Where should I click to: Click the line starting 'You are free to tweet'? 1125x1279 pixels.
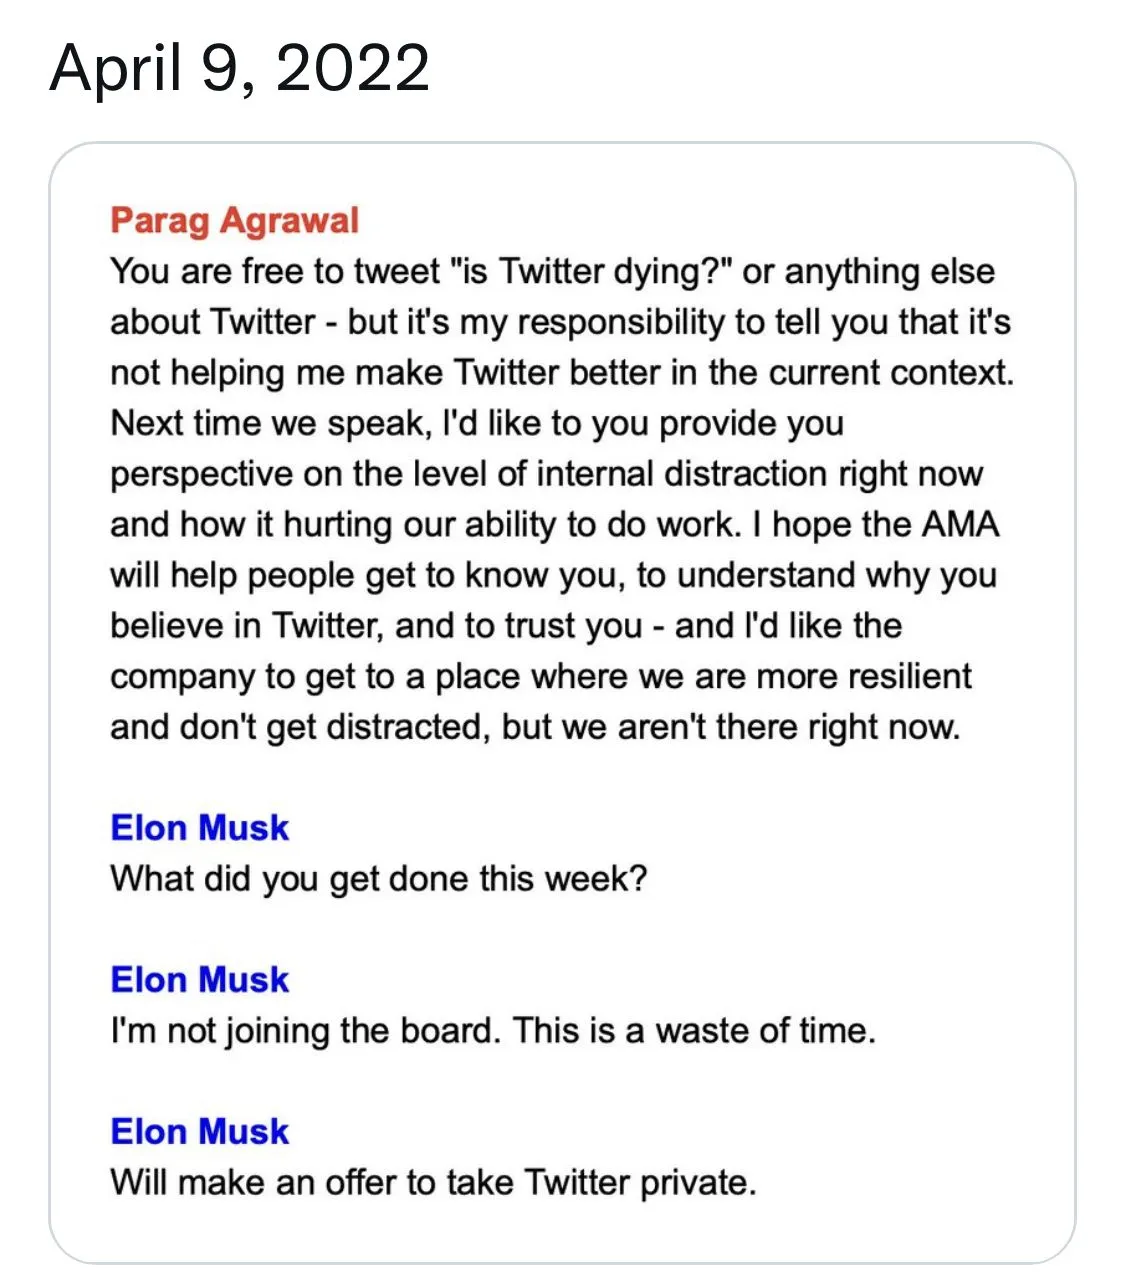tap(552, 272)
